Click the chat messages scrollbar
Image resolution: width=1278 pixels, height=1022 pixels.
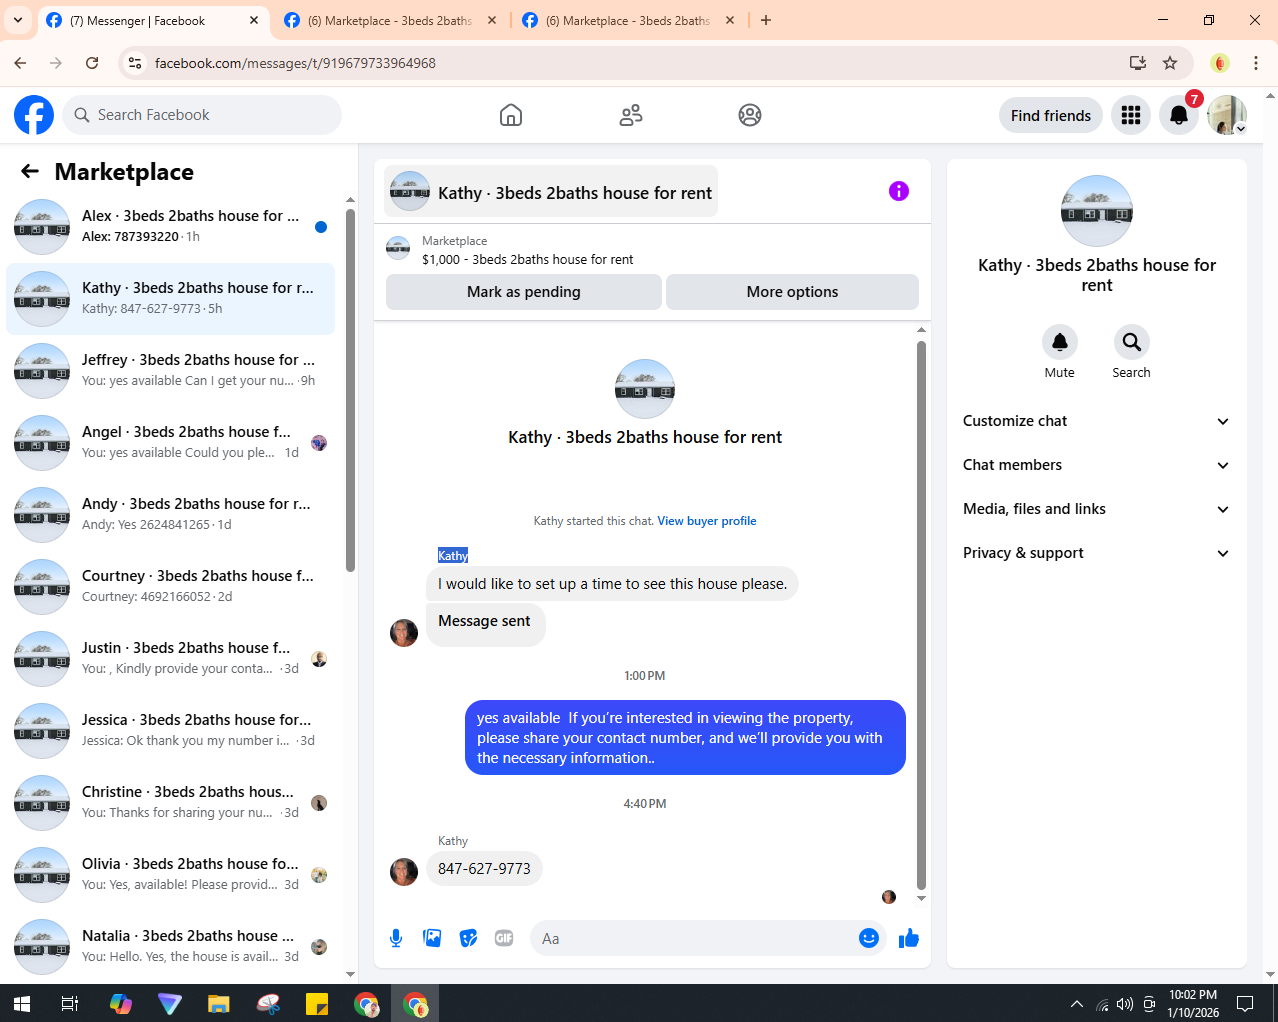coord(921,615)
